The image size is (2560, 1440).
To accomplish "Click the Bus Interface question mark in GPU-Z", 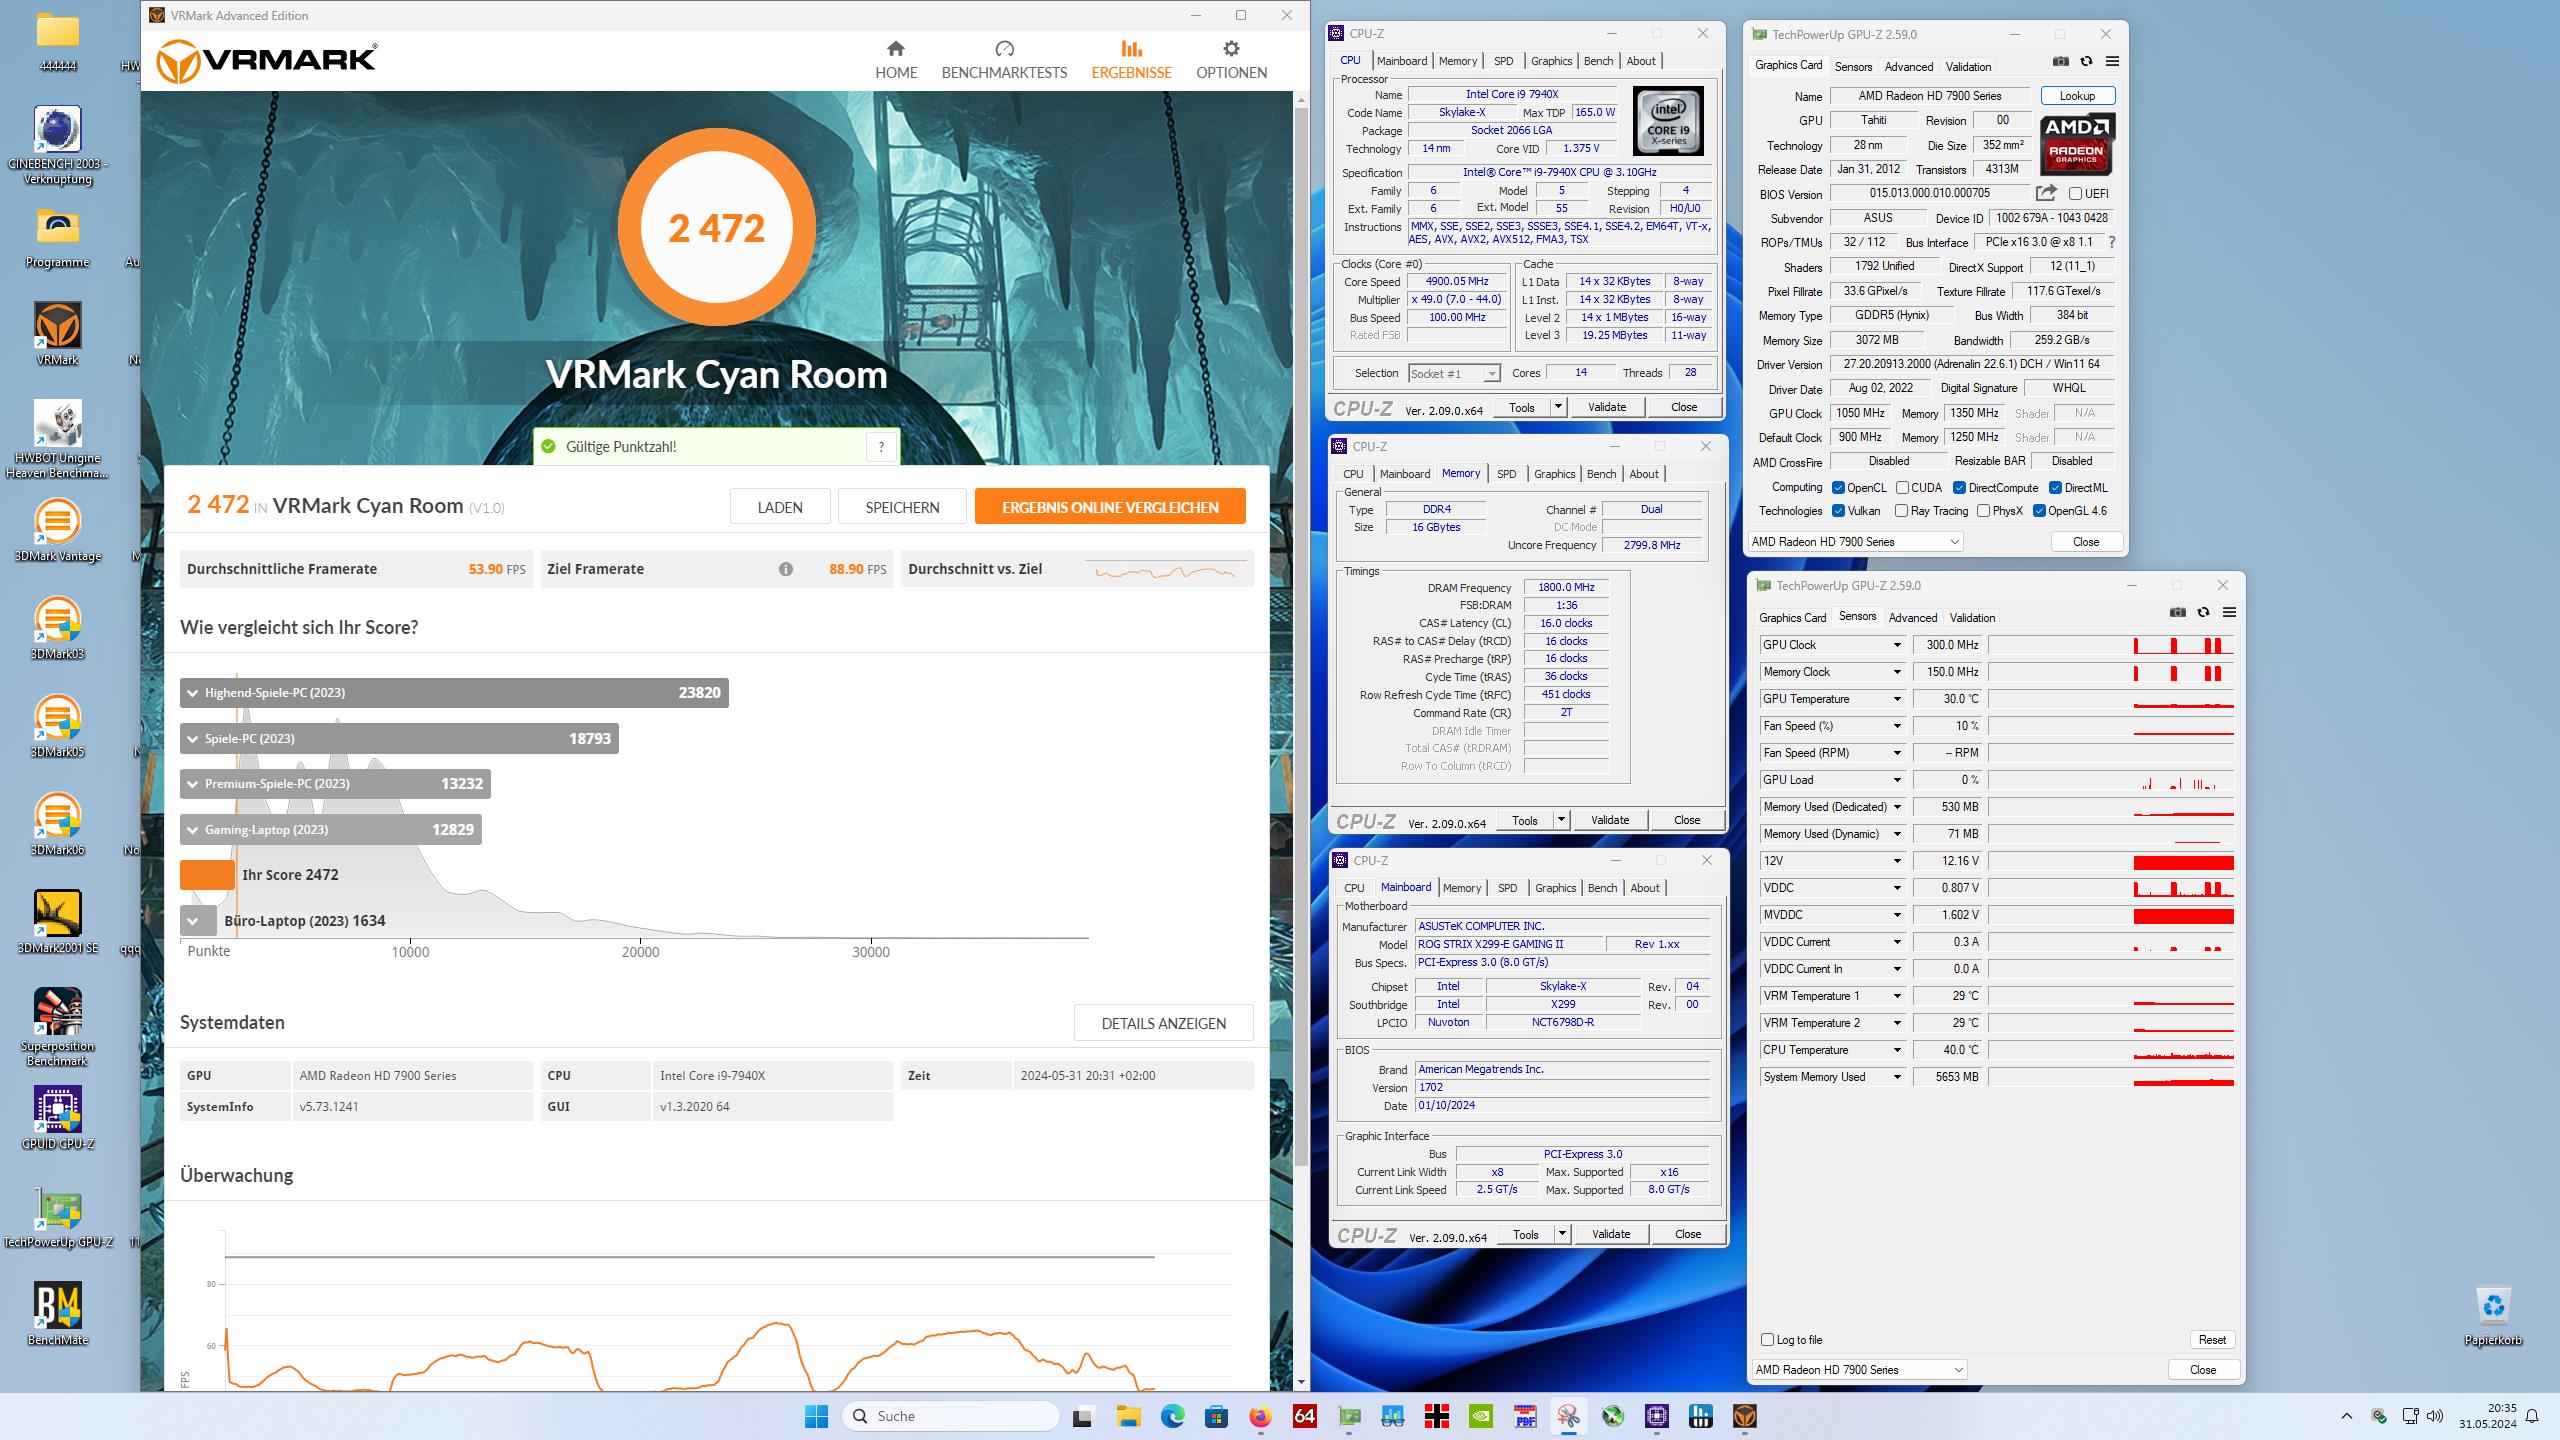I will 2111,242.
